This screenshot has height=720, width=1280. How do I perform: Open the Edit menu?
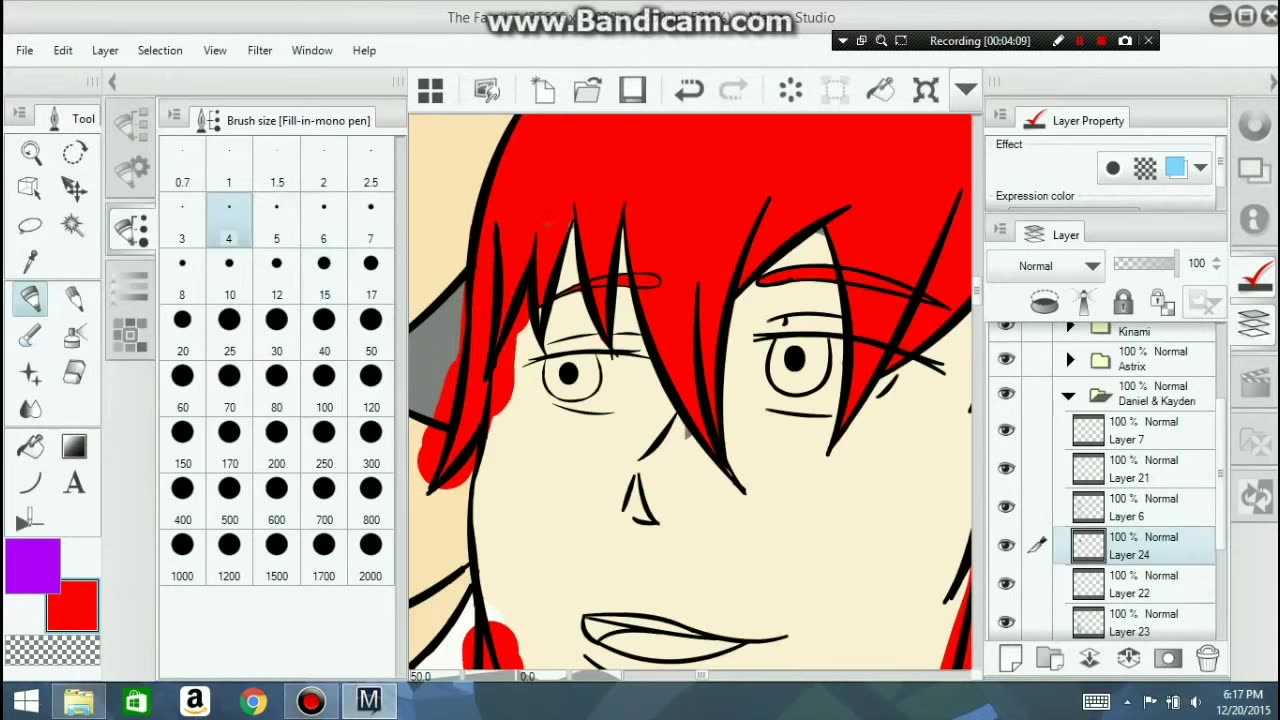63,50
